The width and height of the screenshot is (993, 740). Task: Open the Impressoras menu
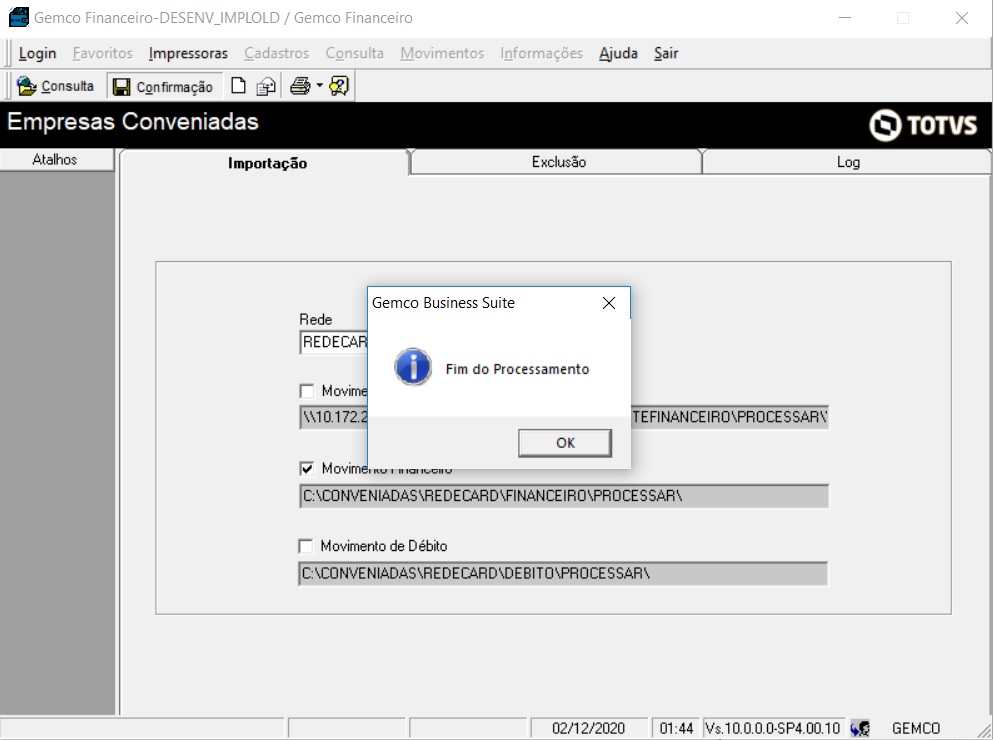[x=188, y=53]
